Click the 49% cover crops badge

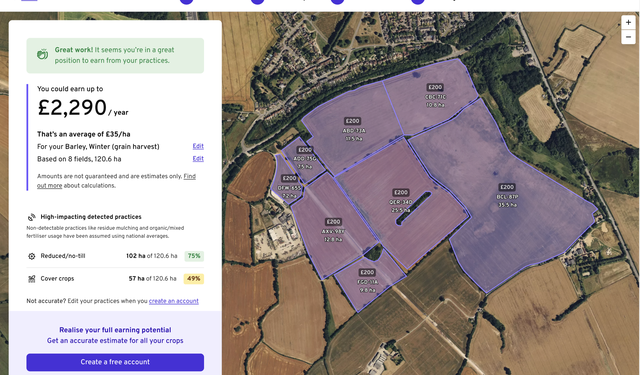(193, 279)
